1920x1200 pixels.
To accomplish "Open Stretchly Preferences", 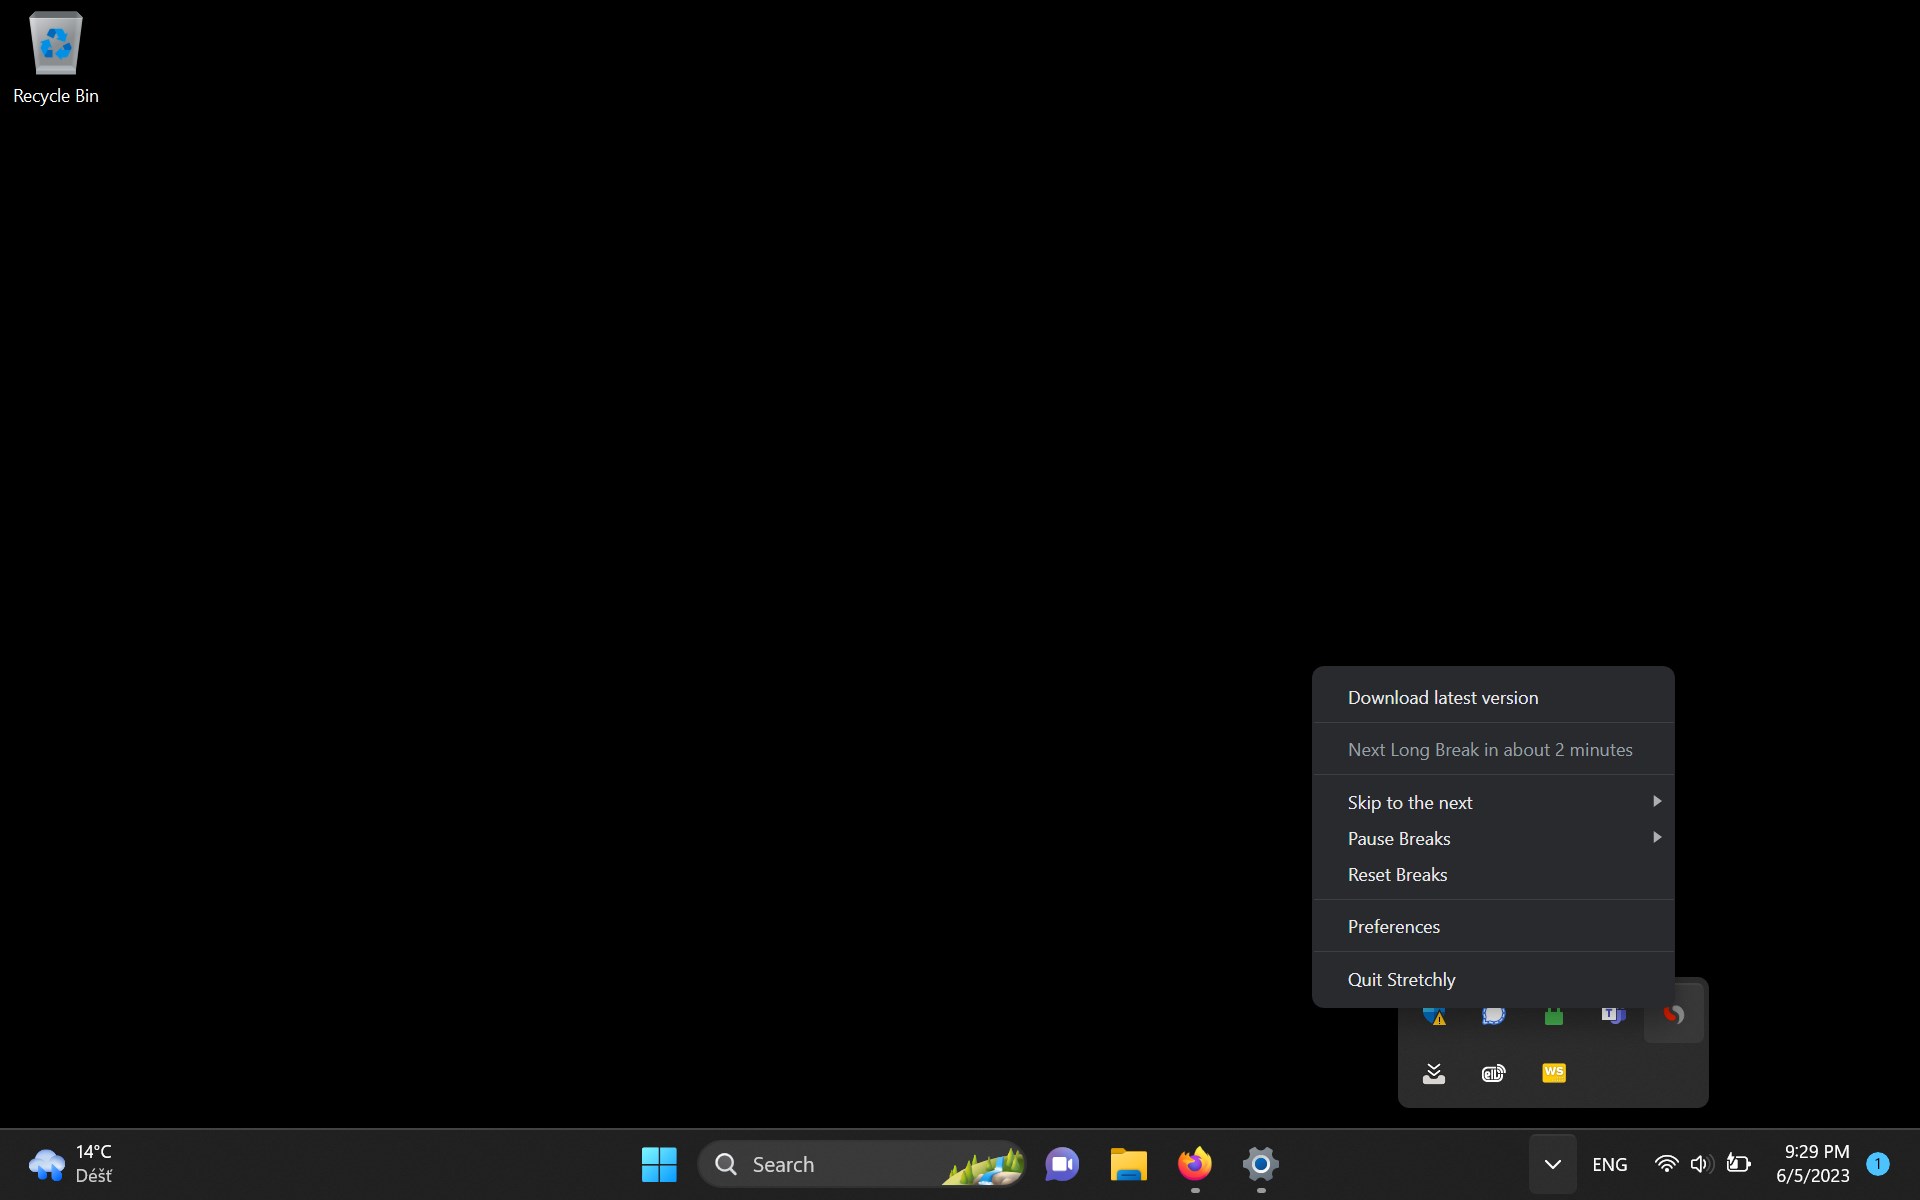I will tap(1393, 927).
